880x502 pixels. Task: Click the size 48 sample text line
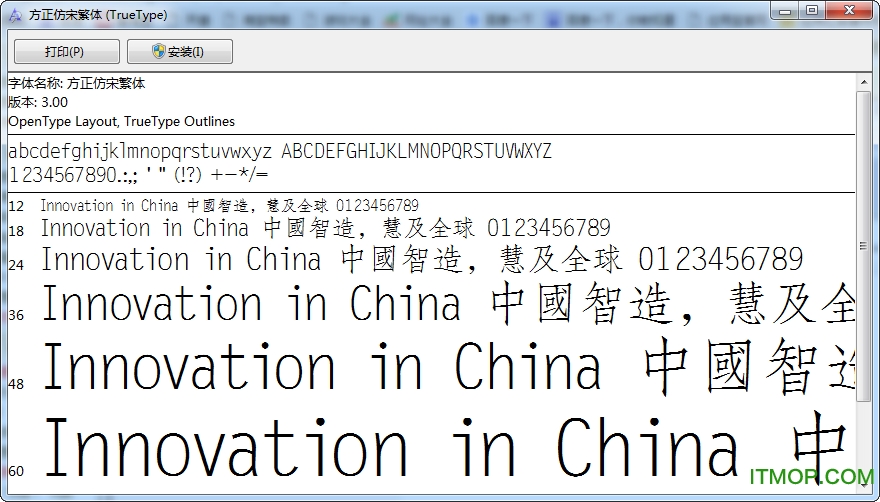click(448, 367)
